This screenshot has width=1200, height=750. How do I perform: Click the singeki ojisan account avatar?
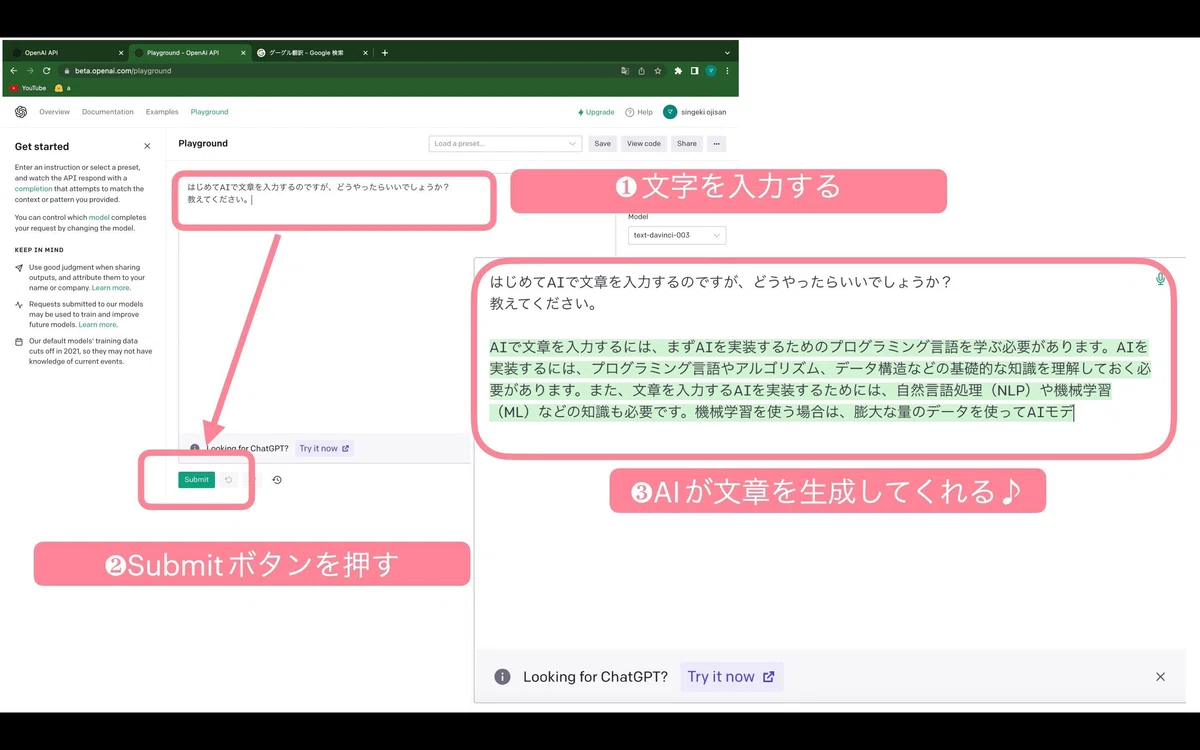[x=670, y=112]
